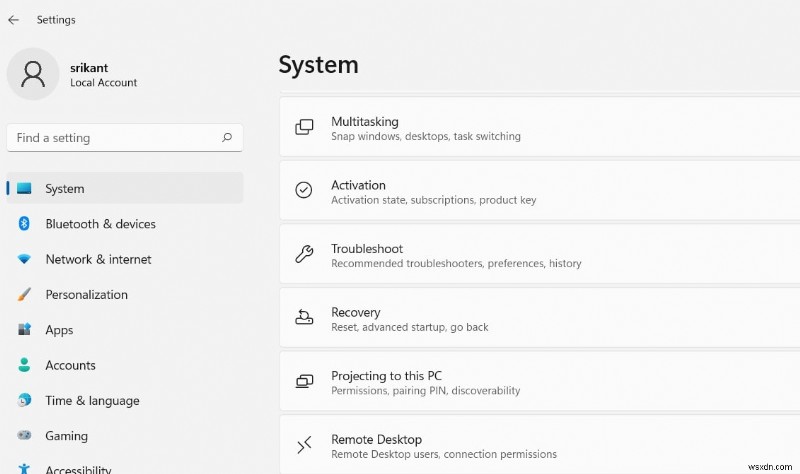Viewport: 800px width, 474px height.
Task: Click the Personalization paintbrush icon
Action: [24, 295]
